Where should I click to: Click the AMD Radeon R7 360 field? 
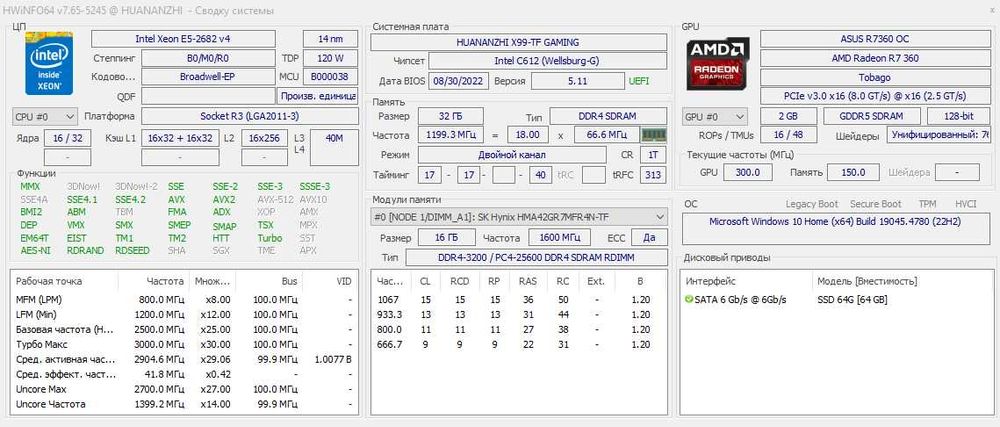(875, 58)
